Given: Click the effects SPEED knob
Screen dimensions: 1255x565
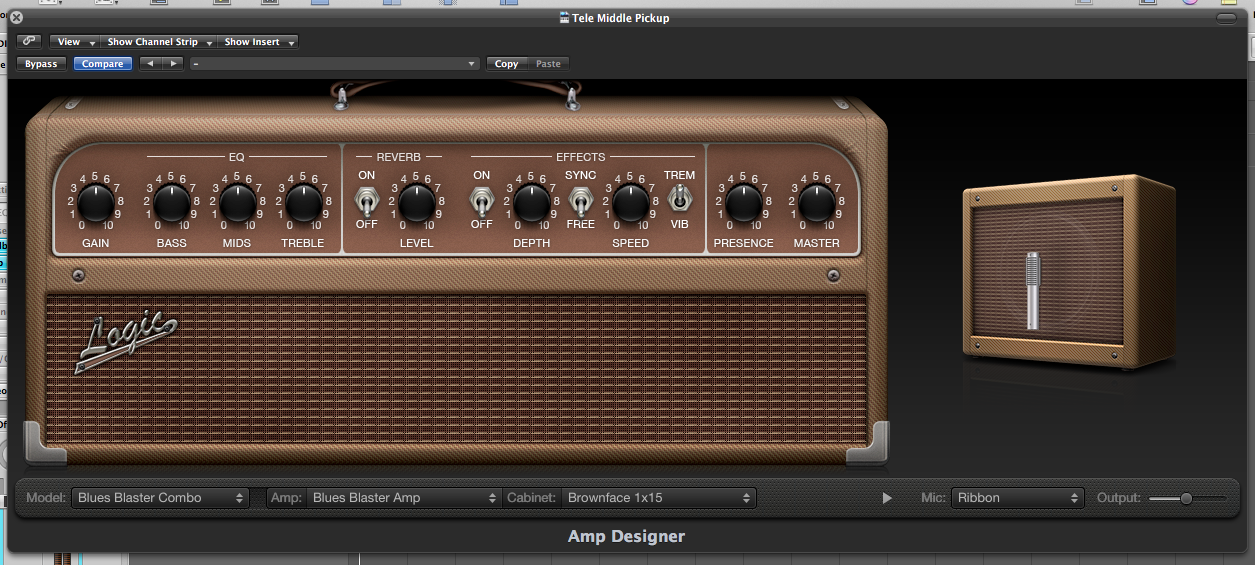Looking at the screenshot, I should coord(630,205).
